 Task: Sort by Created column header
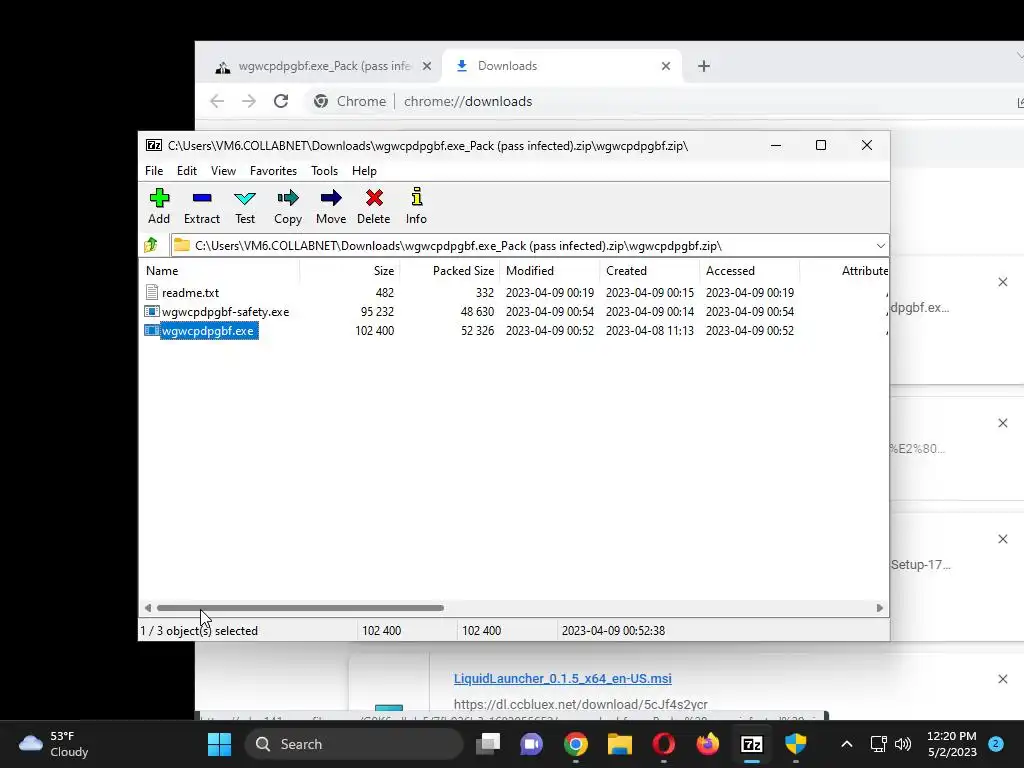coord(650,270)
